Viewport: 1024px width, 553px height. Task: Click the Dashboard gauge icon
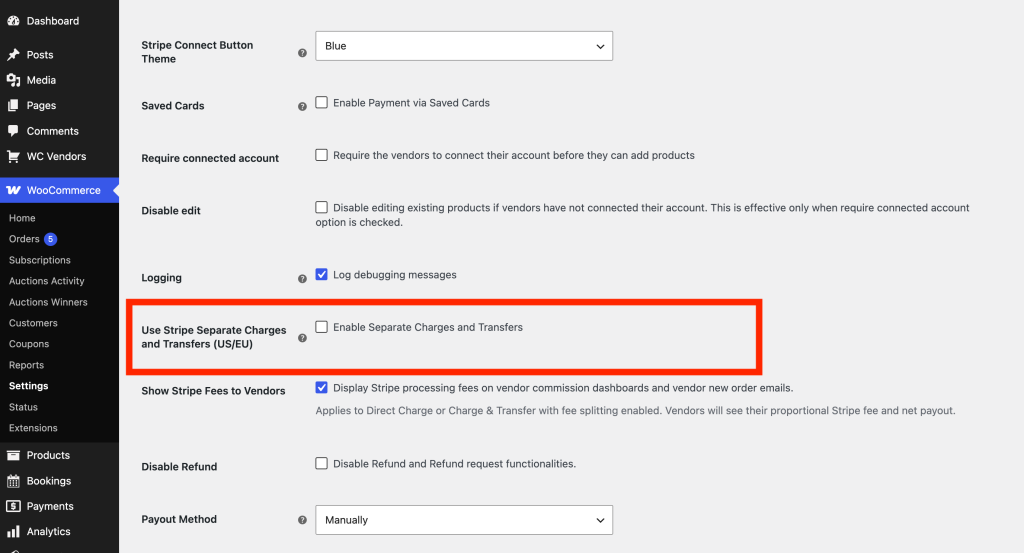click(13, 21)
